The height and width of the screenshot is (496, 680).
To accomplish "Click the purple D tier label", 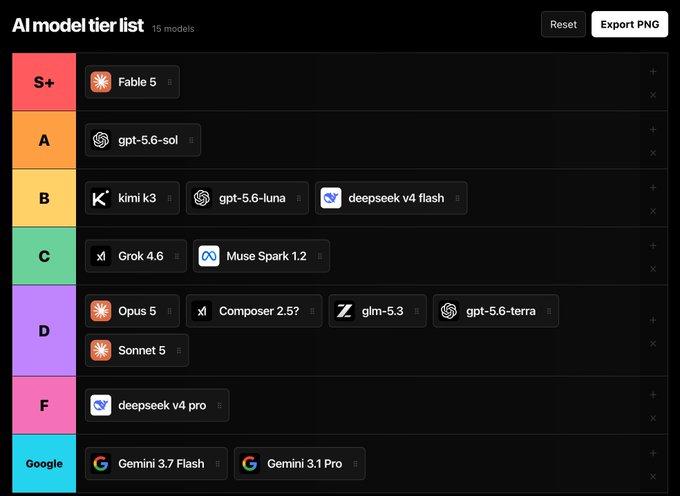I will pos(44,331).
